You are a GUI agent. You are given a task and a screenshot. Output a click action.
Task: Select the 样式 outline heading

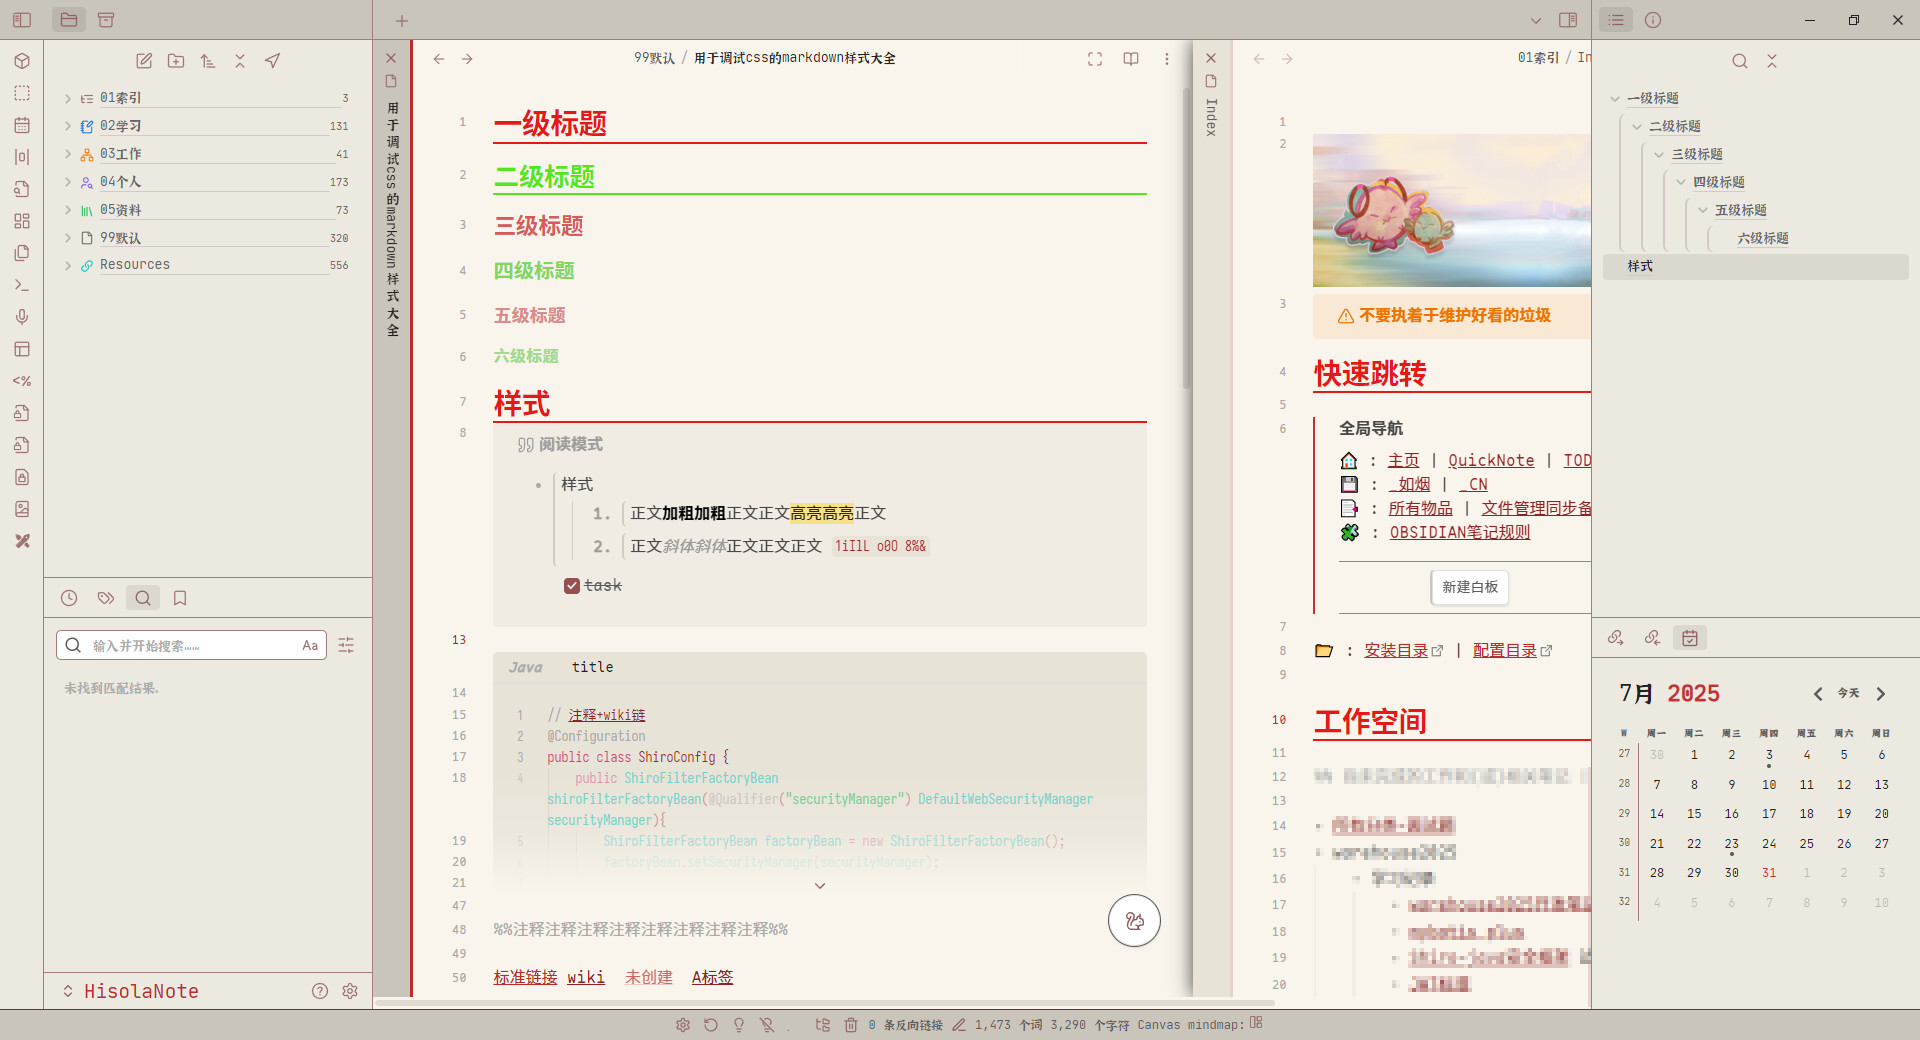[x=1755, y=266]
